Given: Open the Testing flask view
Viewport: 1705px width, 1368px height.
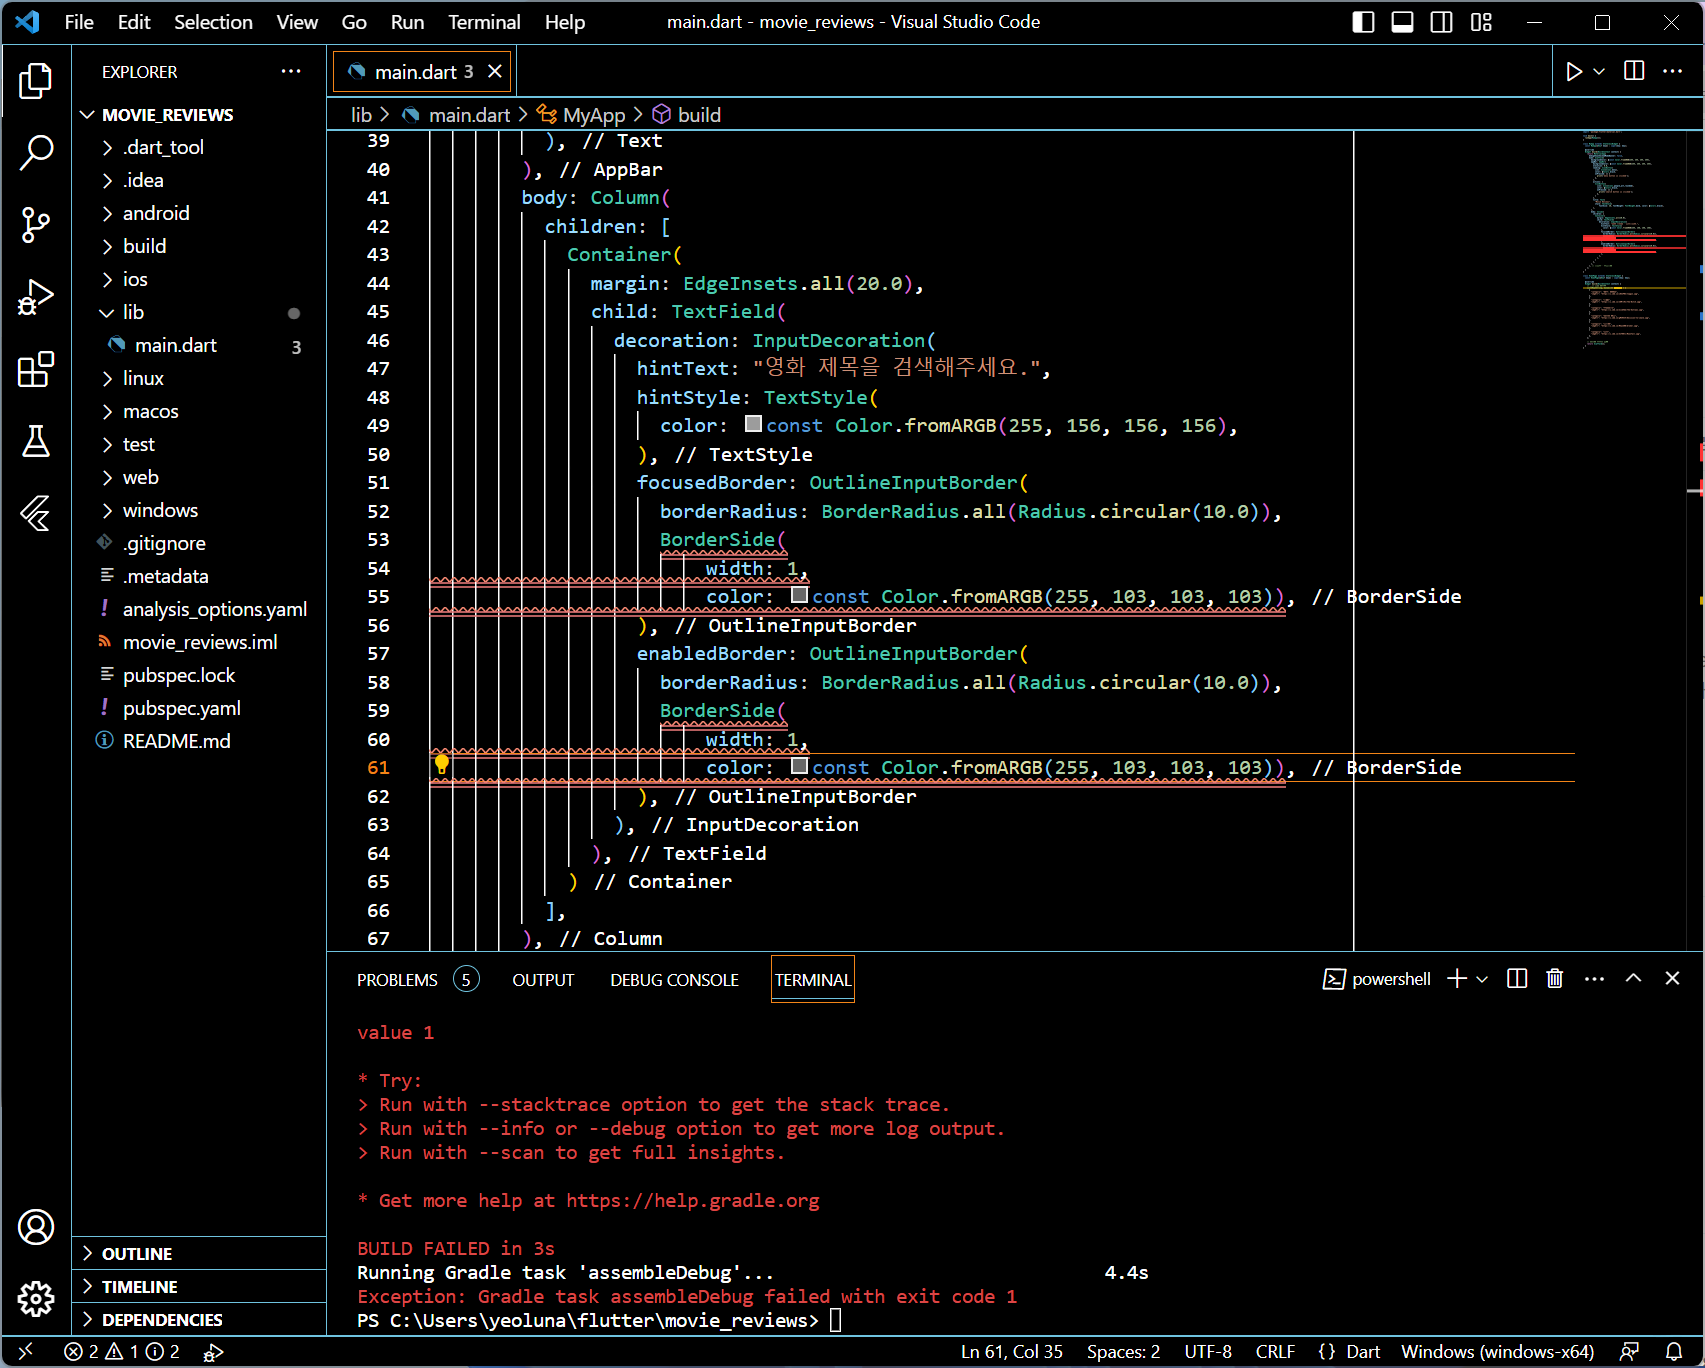Looking at the screenshot, I should [36, 441].
